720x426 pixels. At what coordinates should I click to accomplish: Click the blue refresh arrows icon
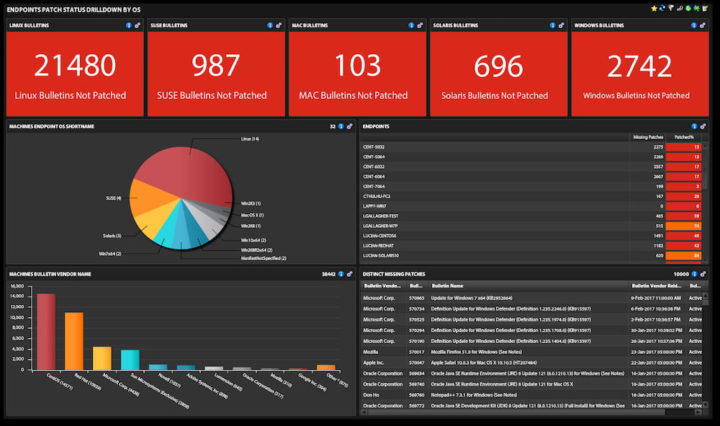tap(663, 8)
